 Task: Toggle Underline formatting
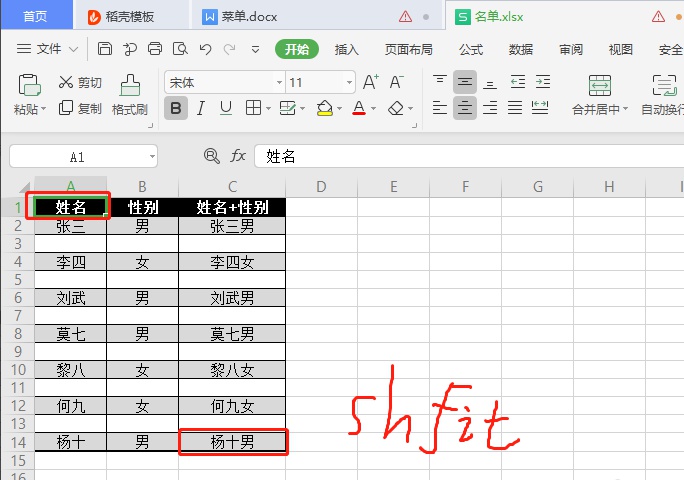click(x=226, y=108)
